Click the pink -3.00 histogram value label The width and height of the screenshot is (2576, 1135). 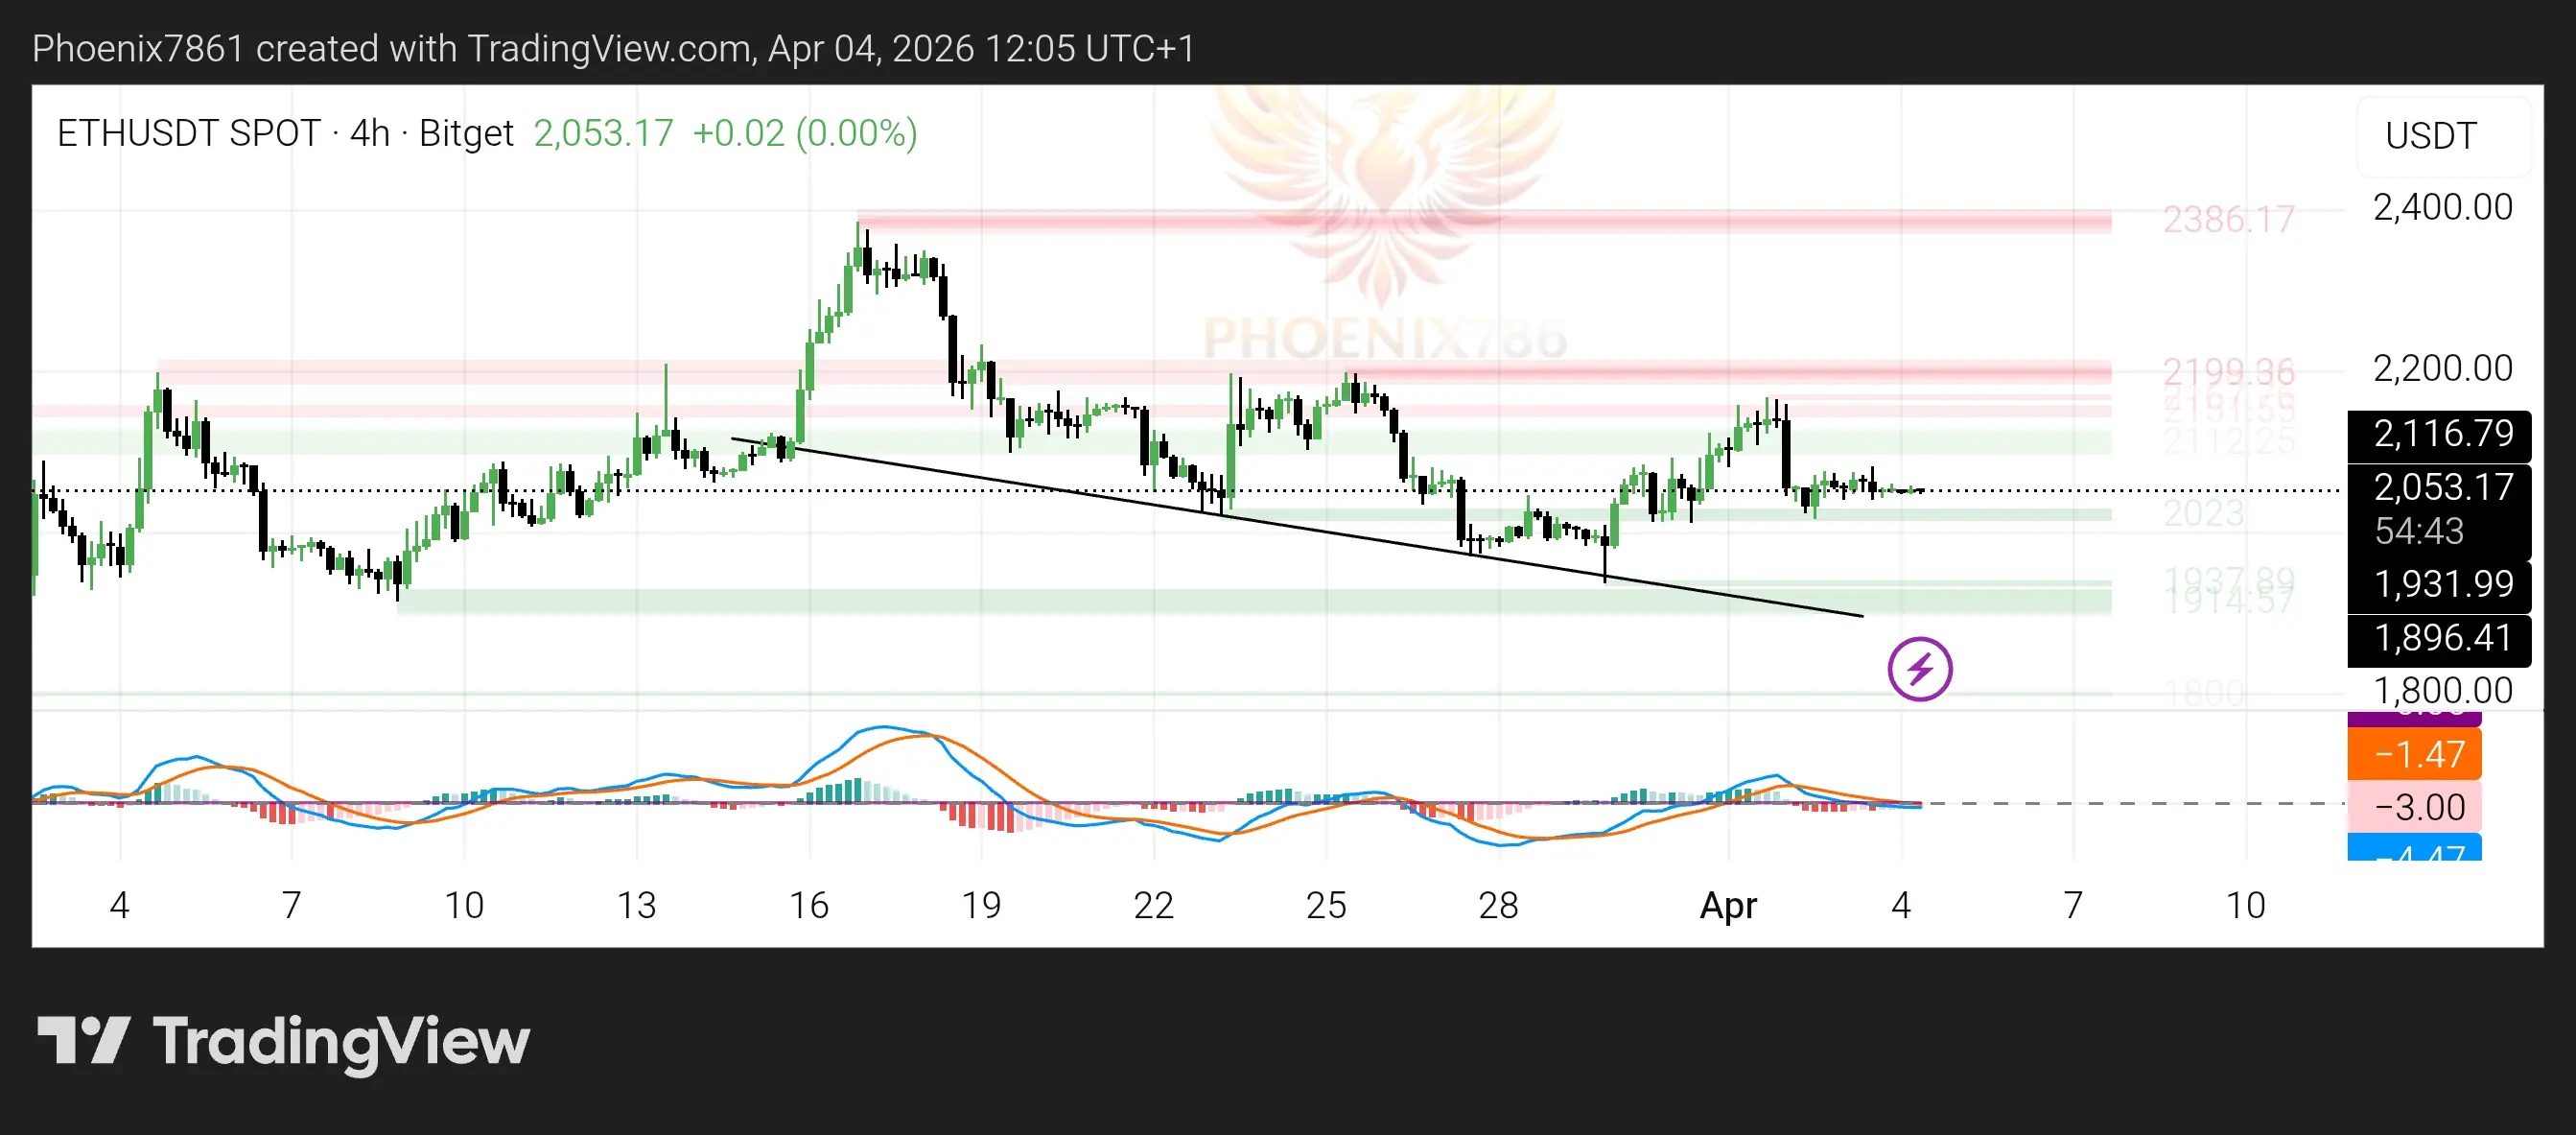[x=2415, y=806]
